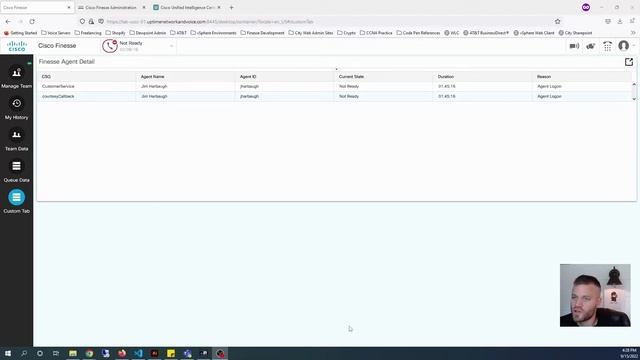Open the Voice Servers bookmark folder
This screenshot has width=640, height=360.
(56, 33)
